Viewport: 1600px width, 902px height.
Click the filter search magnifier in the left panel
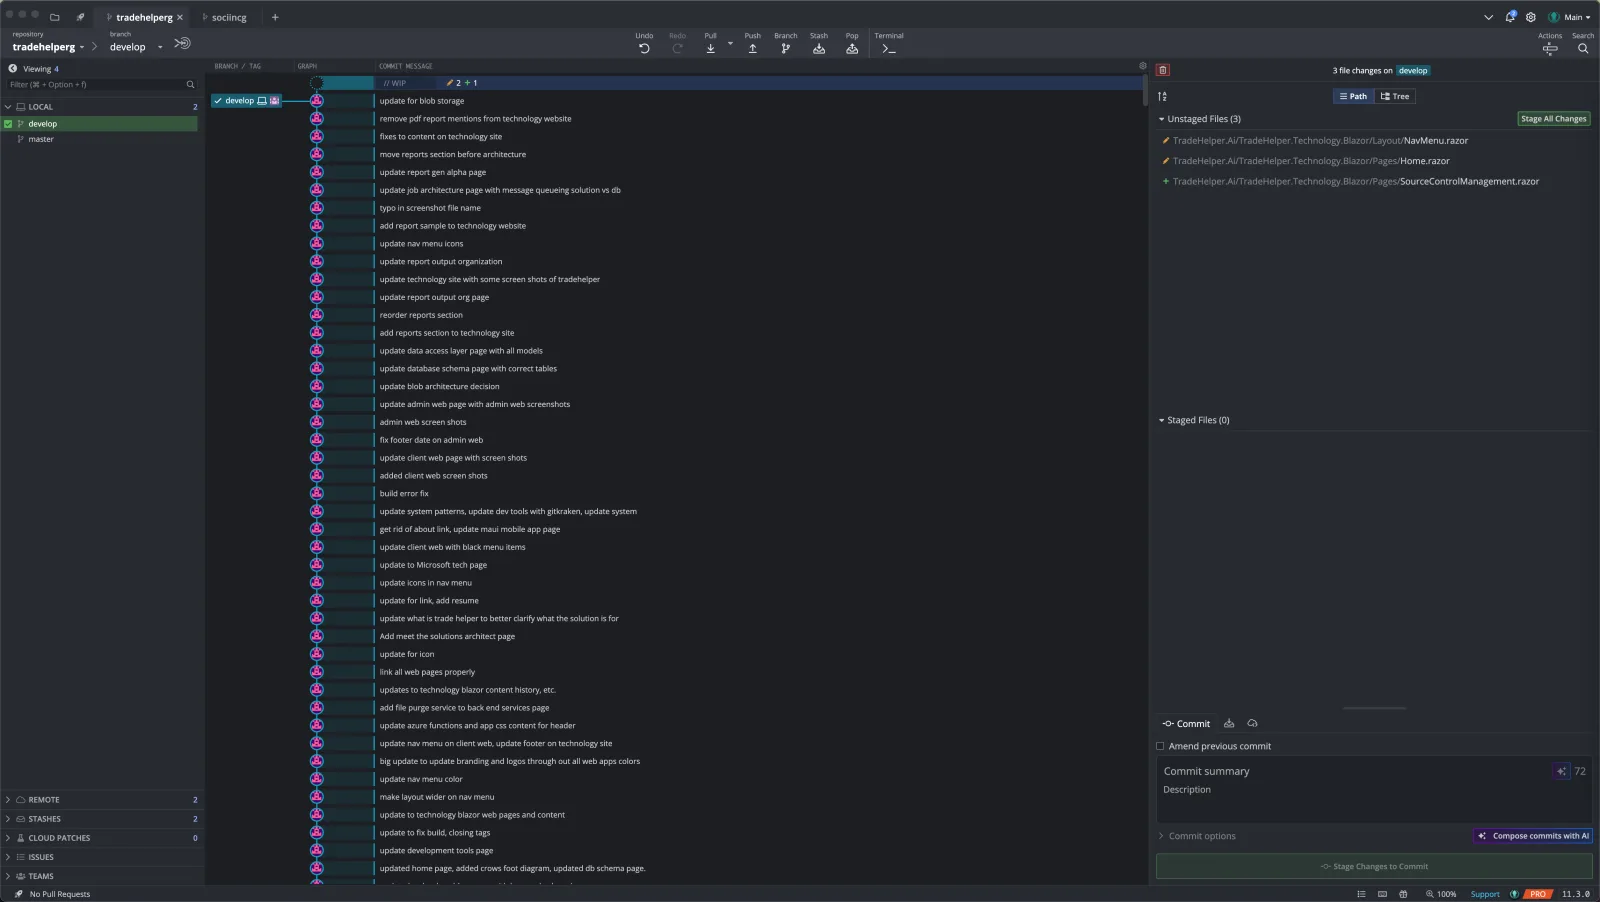190,85
